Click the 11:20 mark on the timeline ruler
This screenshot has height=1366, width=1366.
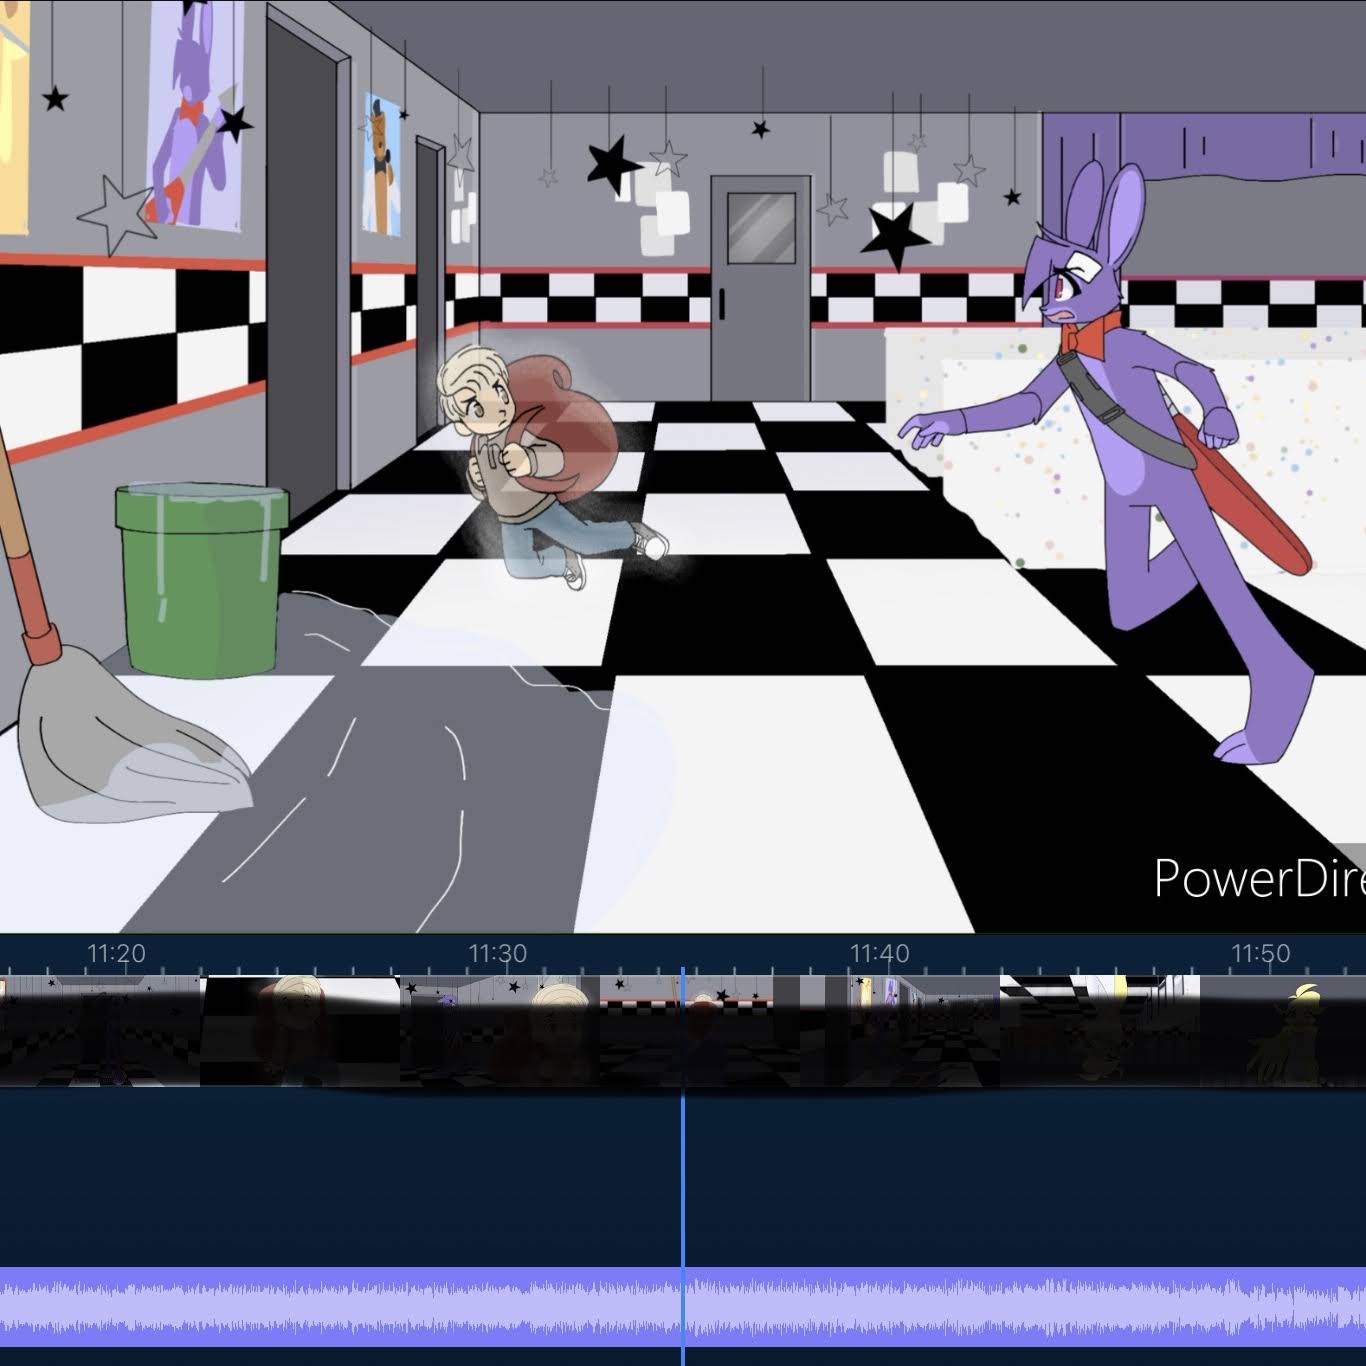pos(116,954)
